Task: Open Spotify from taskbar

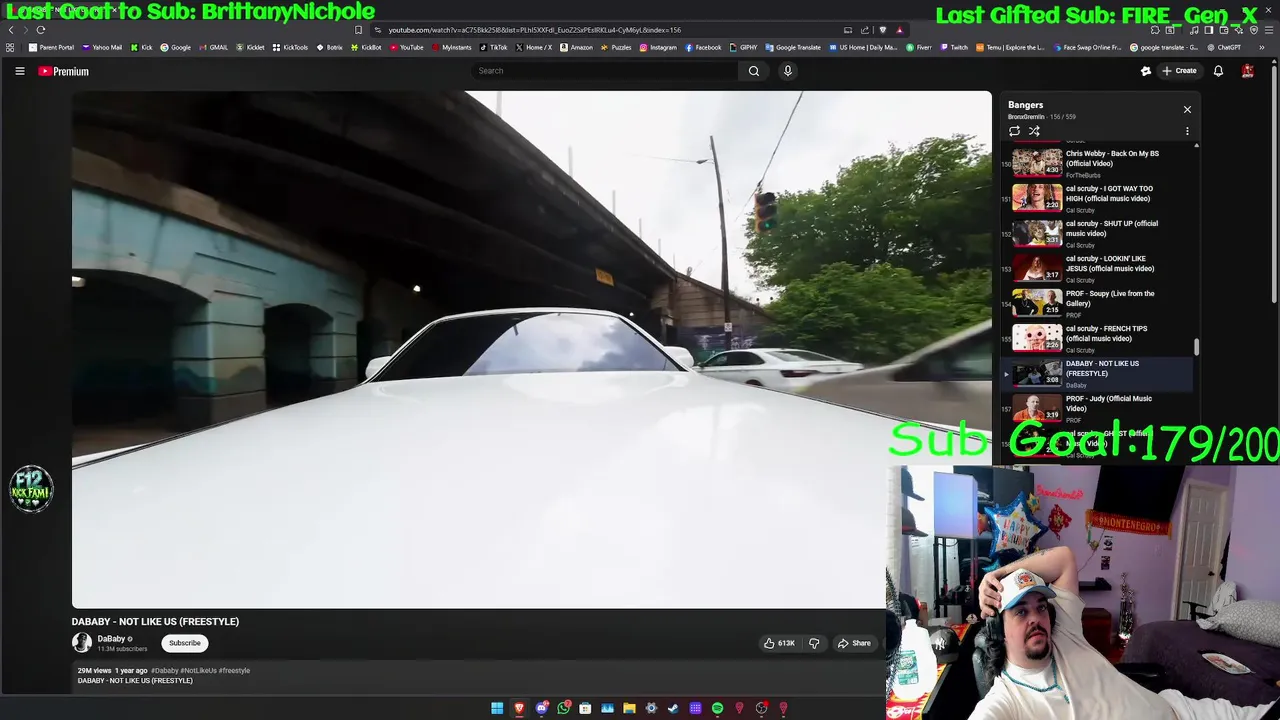Action: pyautogui.click(x=717, y=708)
